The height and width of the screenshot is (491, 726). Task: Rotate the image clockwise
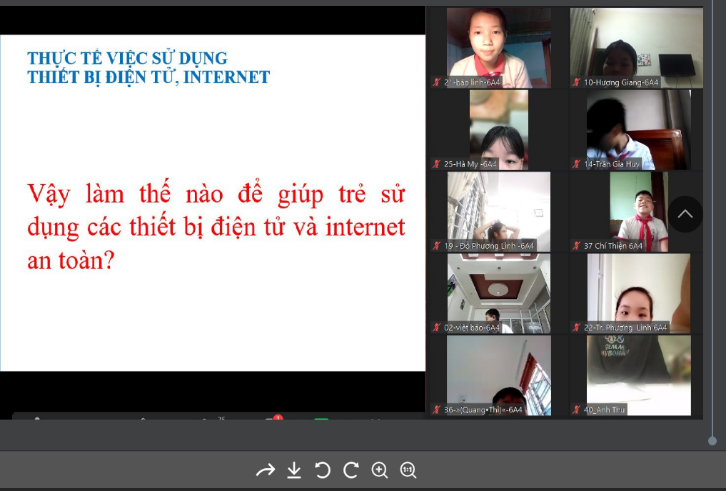tap(350, 470)
